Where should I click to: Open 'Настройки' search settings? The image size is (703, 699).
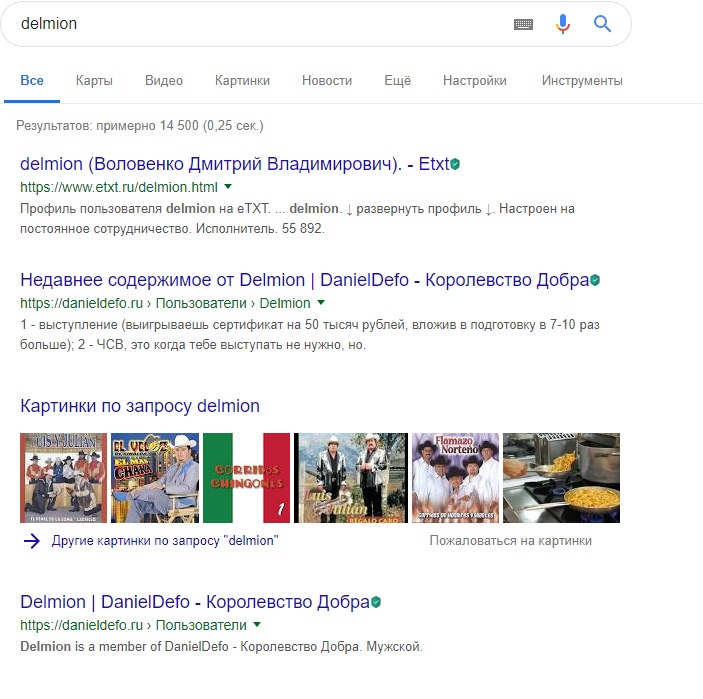click(474, 81)
